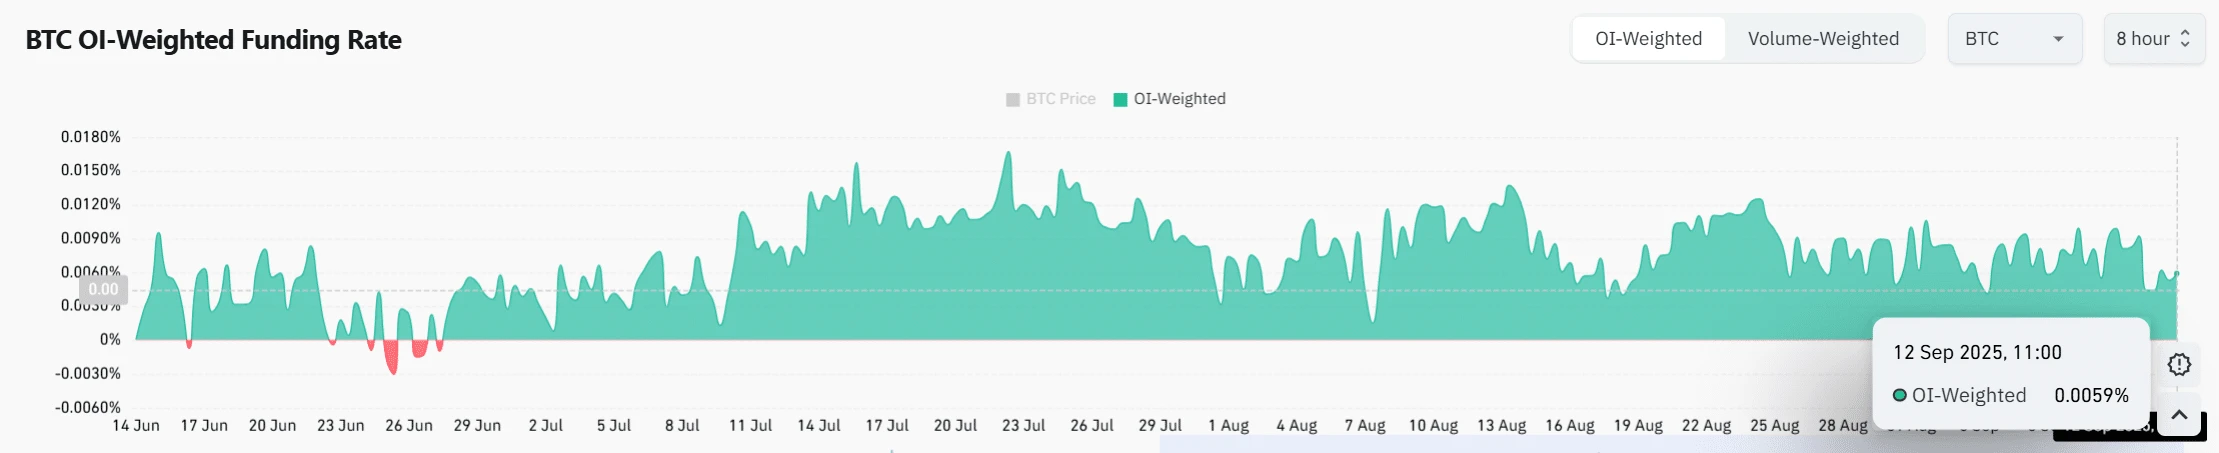Screen dimensions: 2219x453
Task: Click the 14 Jun x-axis date label
Action: click(136, 426)
